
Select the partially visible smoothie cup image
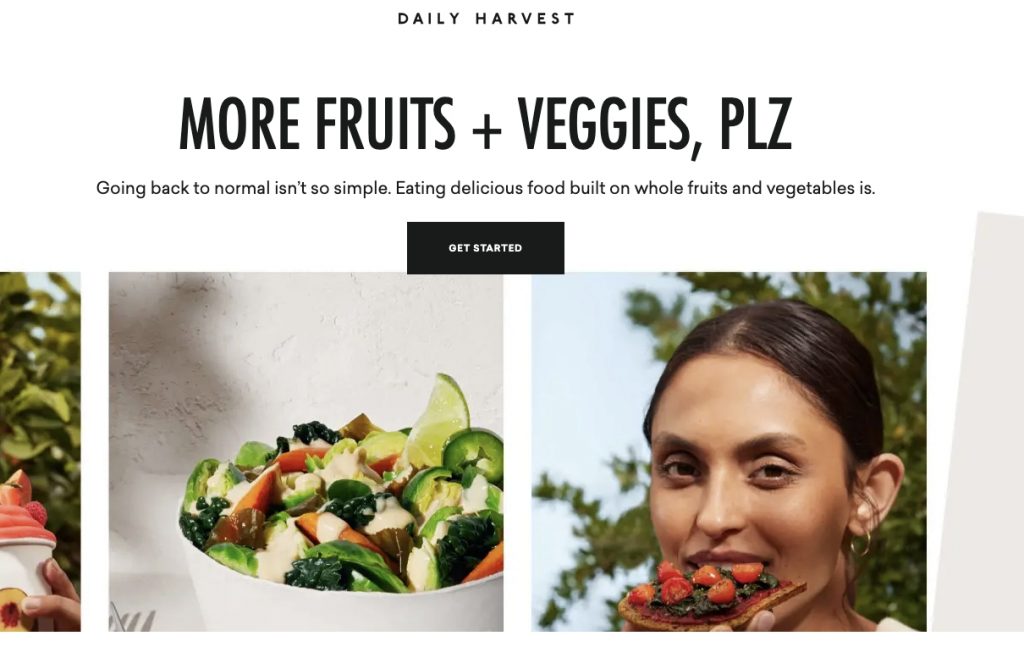click(x=40, y=452)
